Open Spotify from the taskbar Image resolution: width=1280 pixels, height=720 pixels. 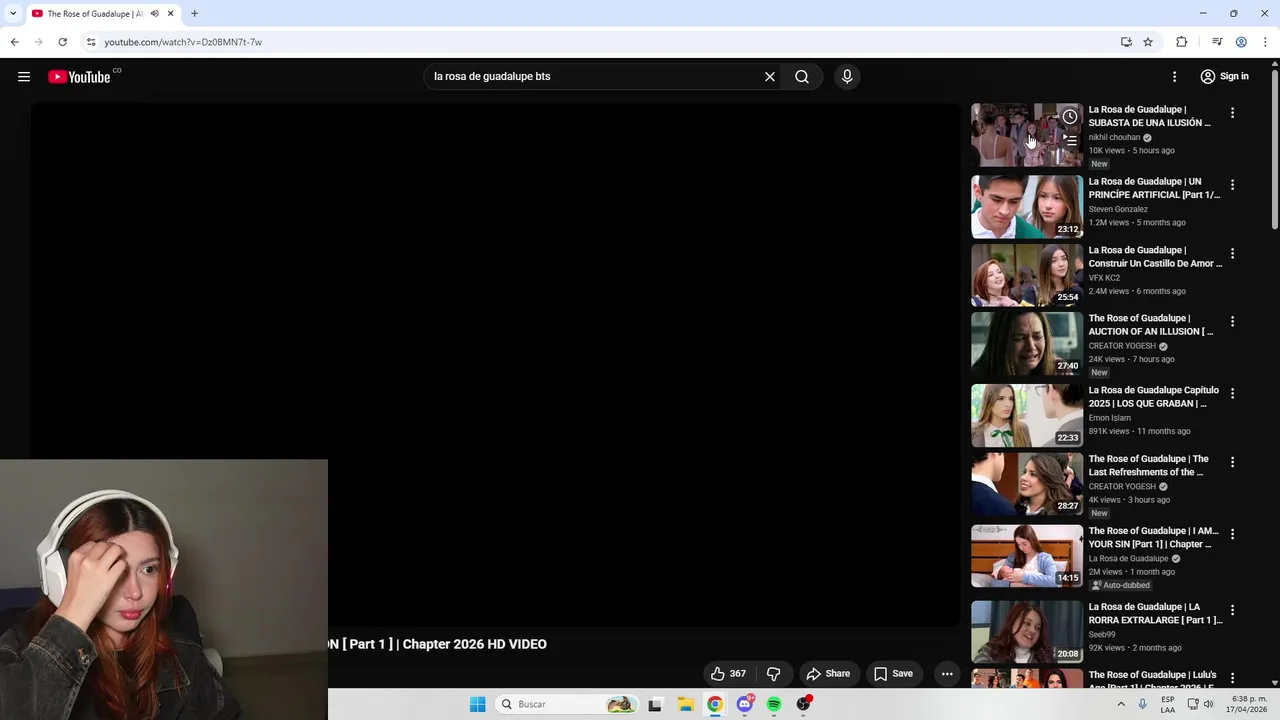click(x=774, y=704)
